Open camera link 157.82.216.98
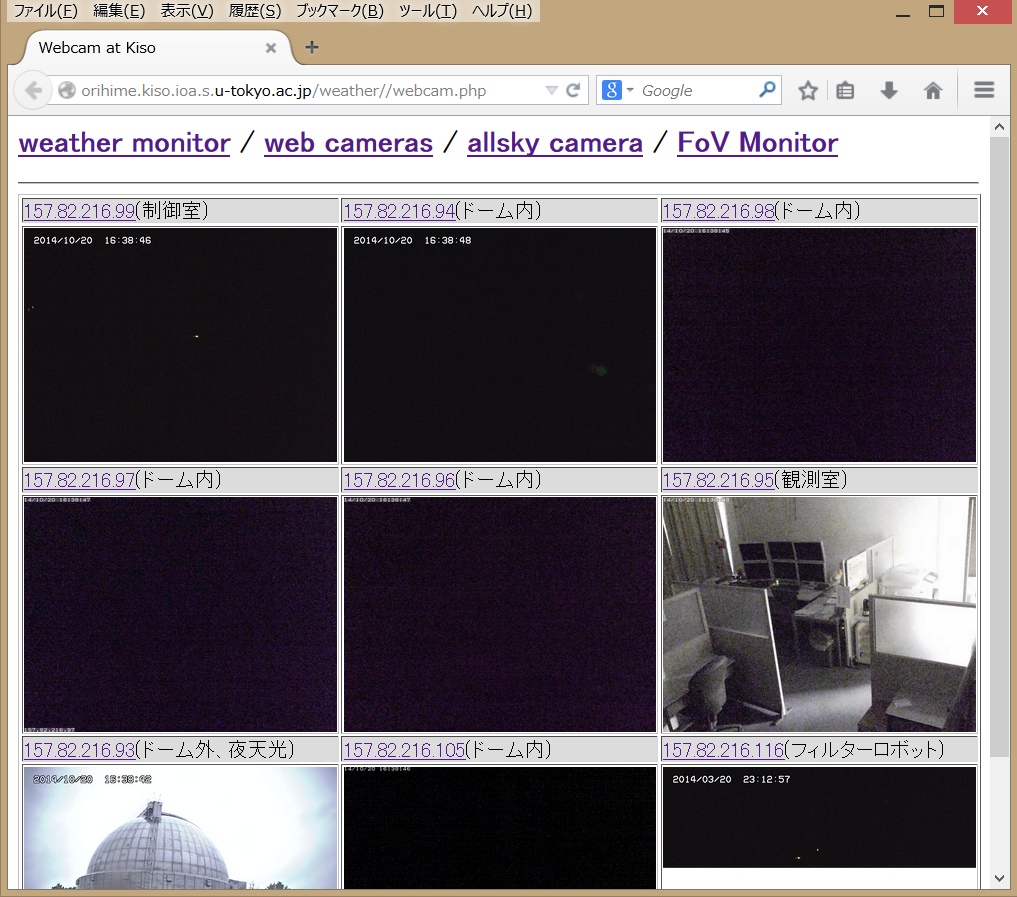 (x=719, y=211)
